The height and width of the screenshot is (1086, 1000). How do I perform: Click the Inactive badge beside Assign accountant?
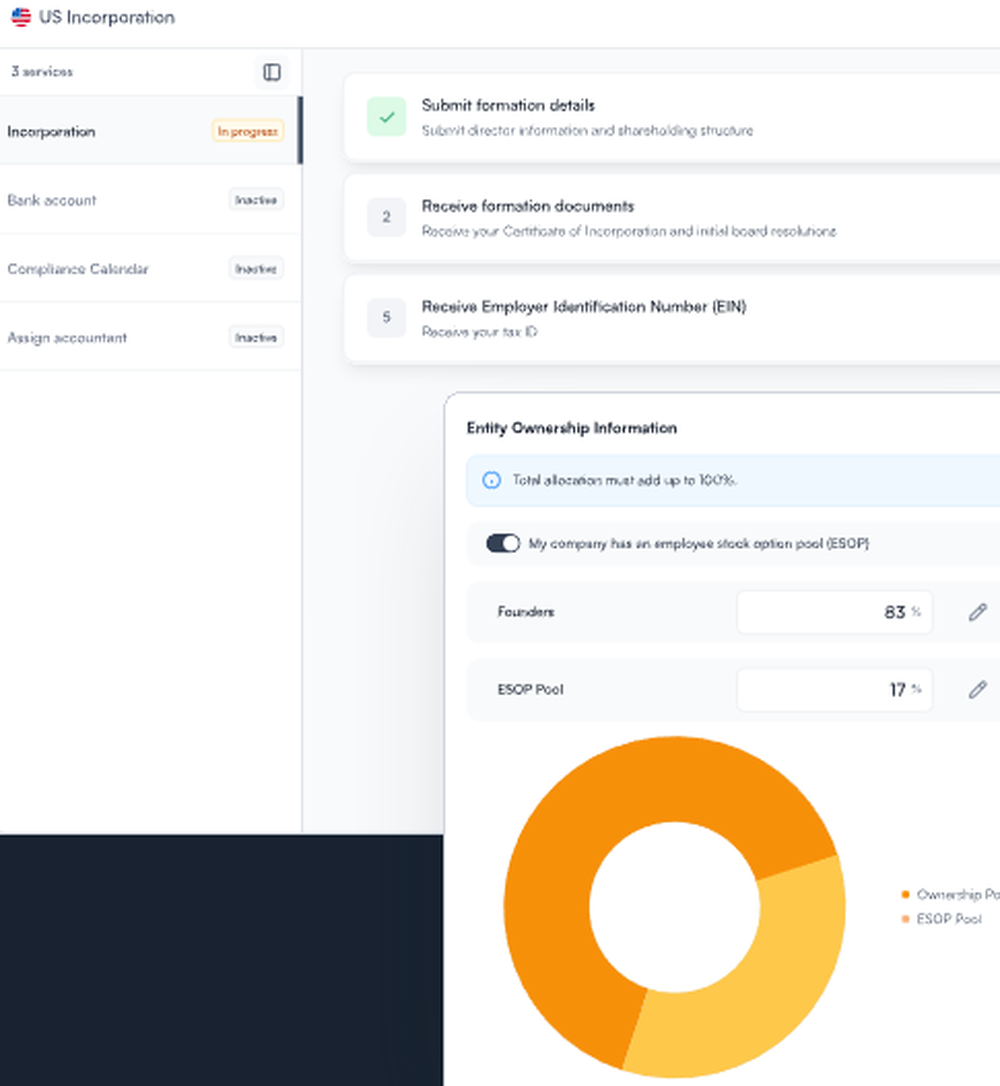[256, 337]
